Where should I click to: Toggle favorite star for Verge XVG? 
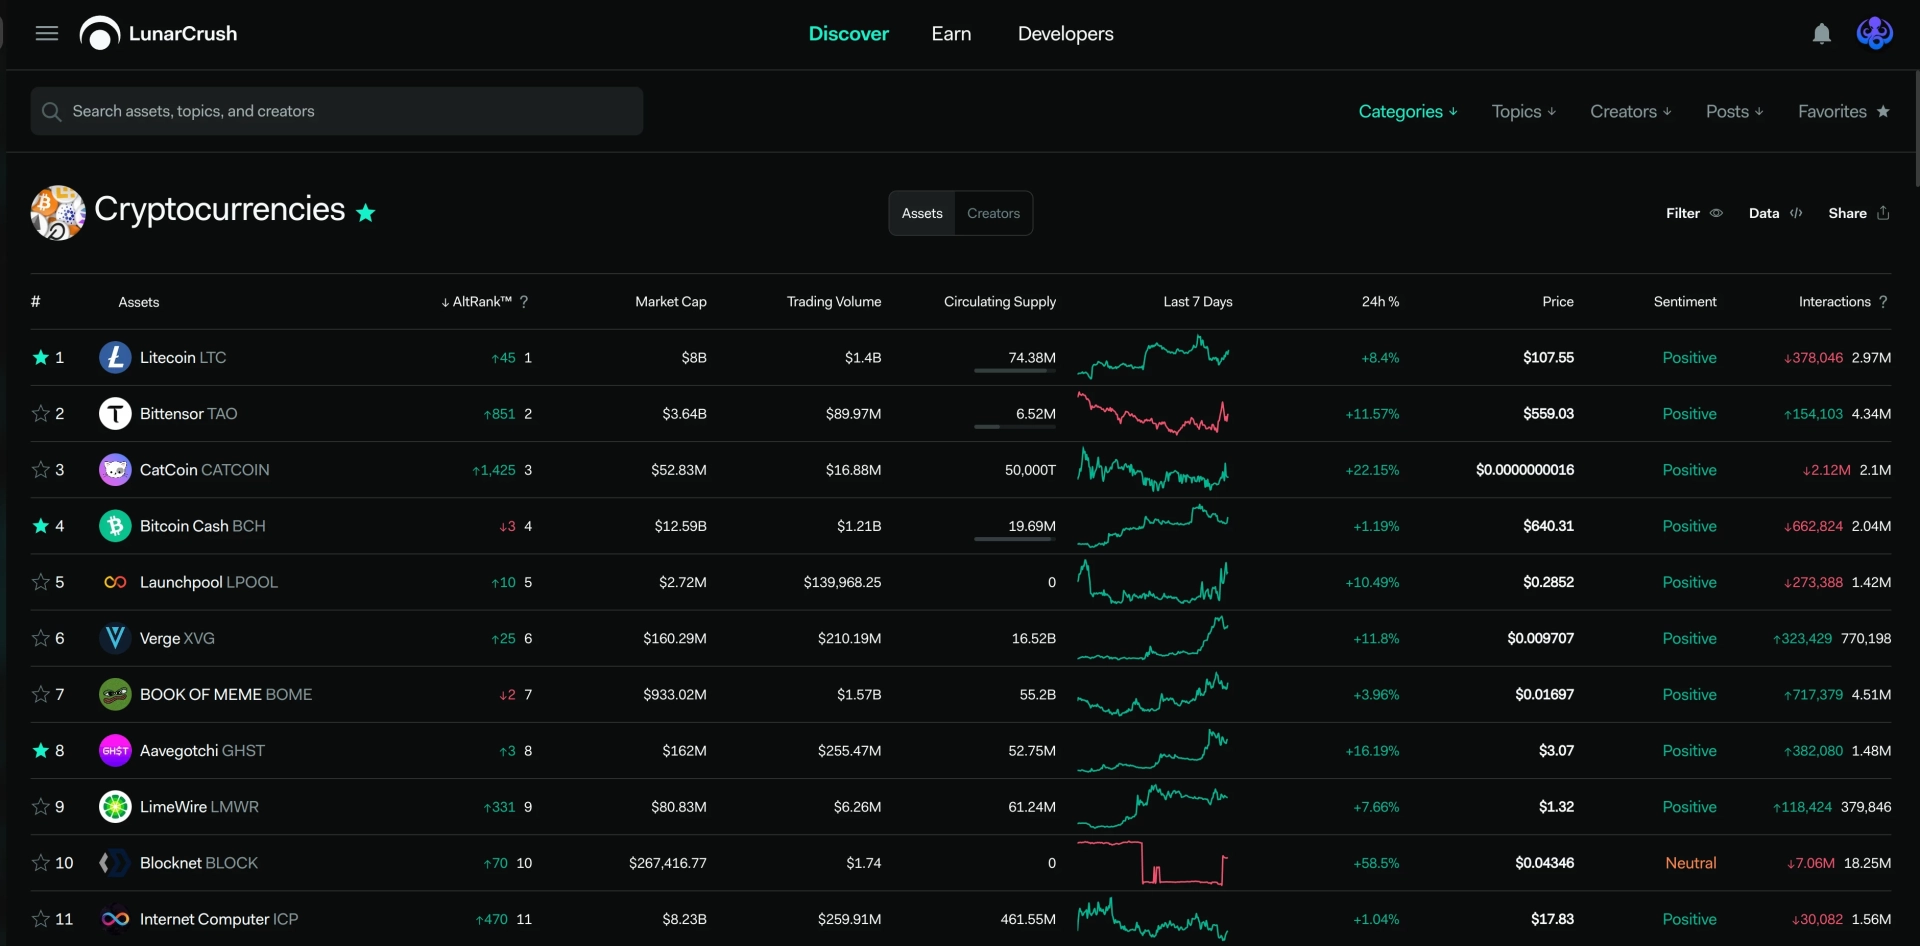pyautogui.click(x=41, y=638)
